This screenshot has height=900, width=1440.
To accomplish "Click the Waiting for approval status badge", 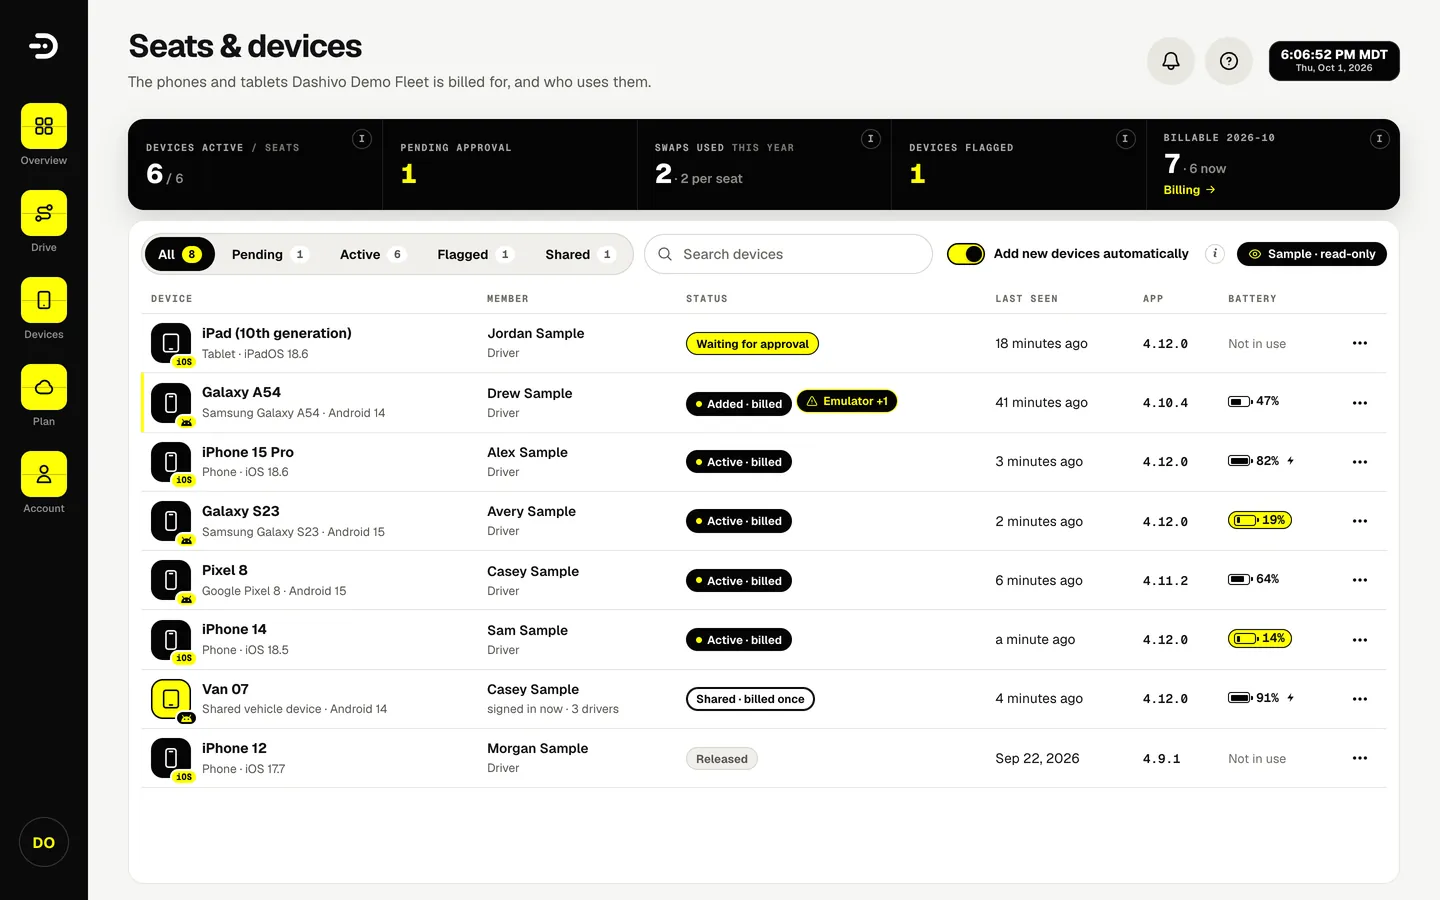I will pyautogui.click(x=752, y=344).
